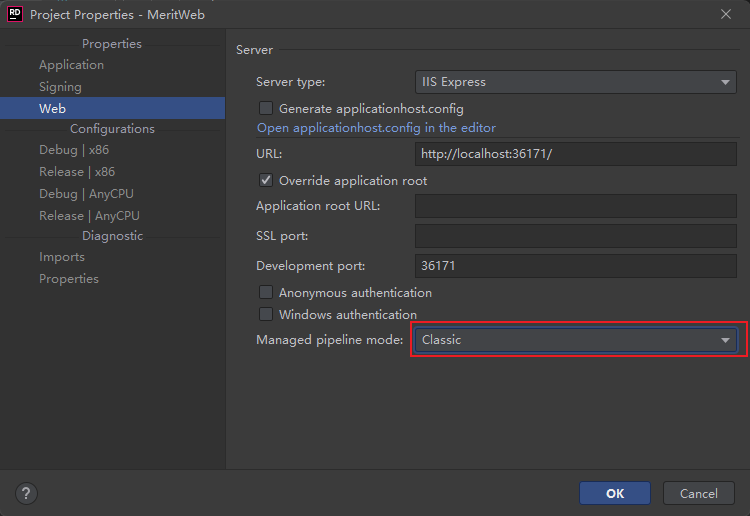This screenshot has height=516, width=750.
Task: Focus the Development port field
Action: (x=575, y=266)
